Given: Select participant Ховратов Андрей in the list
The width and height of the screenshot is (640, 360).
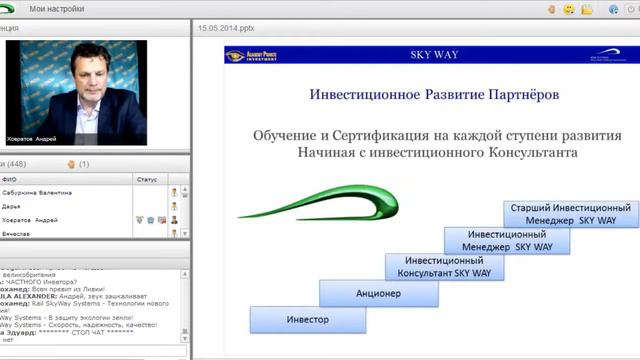Looking at the screenshot, I should [30, 220].
